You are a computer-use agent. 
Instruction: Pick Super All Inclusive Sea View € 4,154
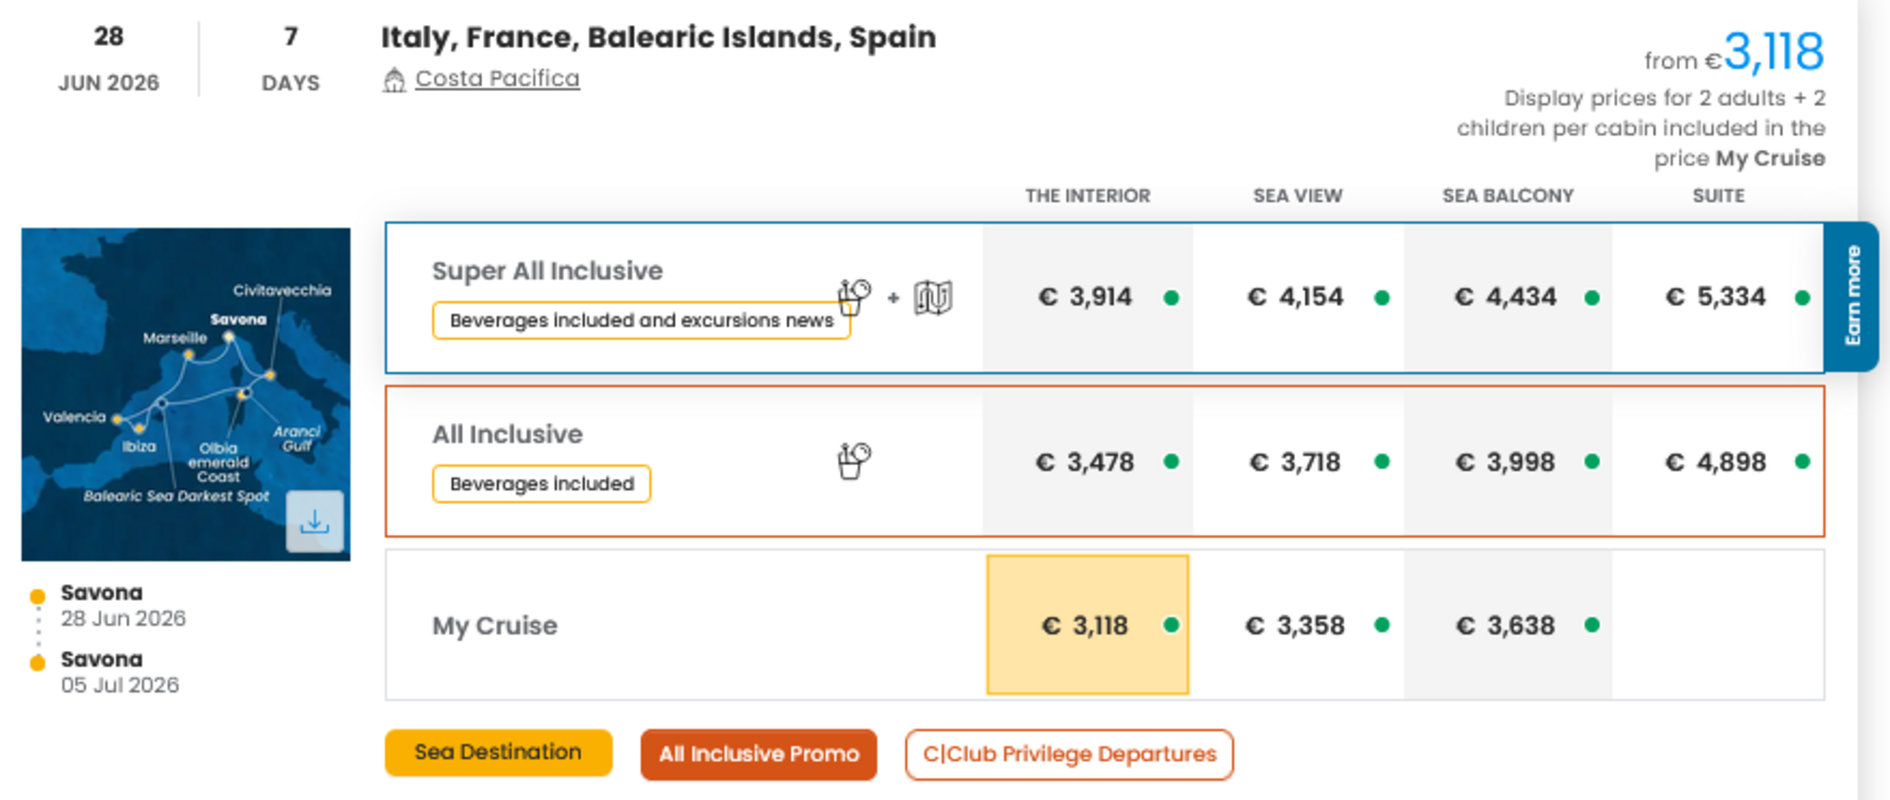point(1297,297)
